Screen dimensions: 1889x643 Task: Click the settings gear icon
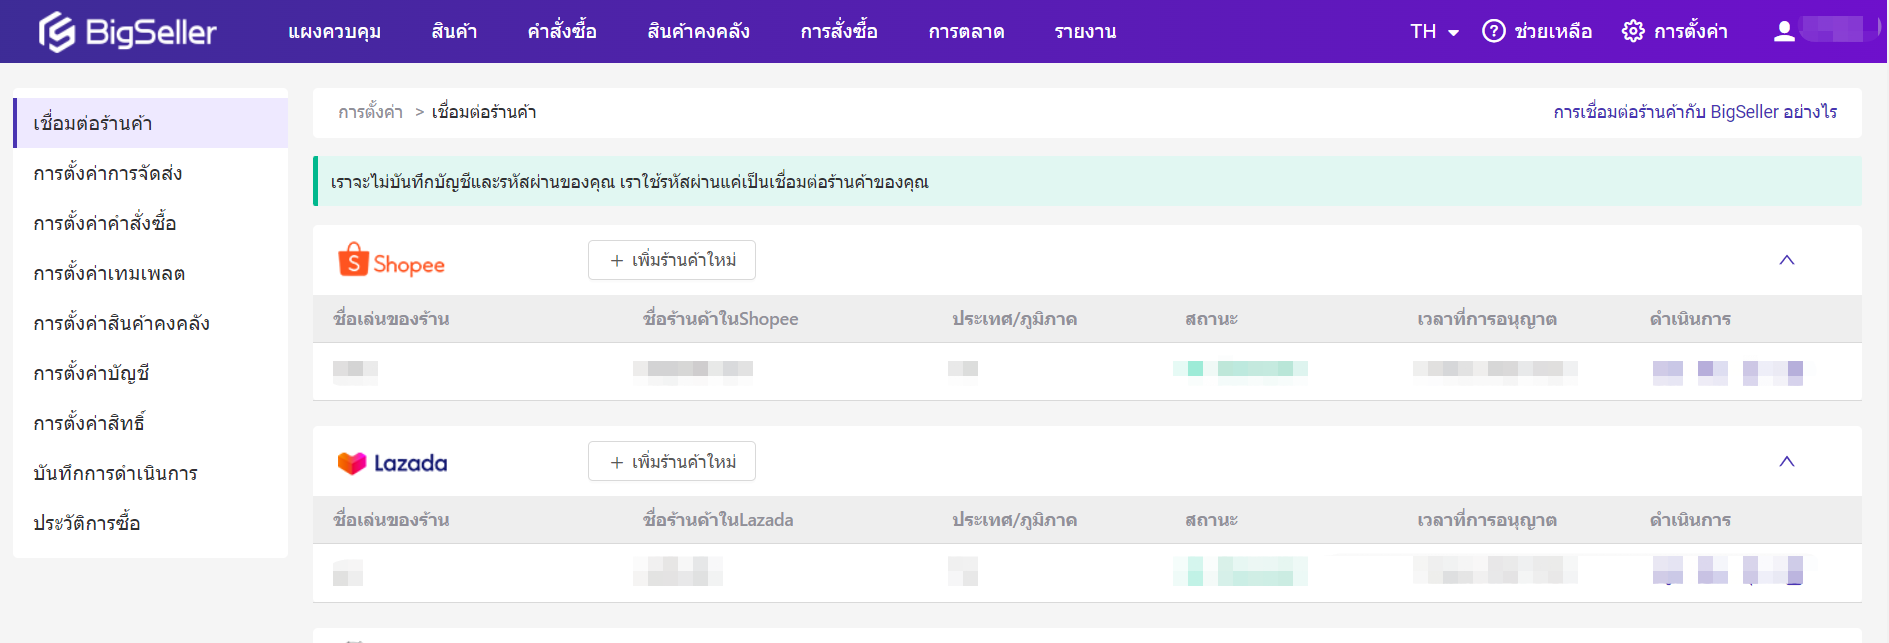coord(1632,31)
